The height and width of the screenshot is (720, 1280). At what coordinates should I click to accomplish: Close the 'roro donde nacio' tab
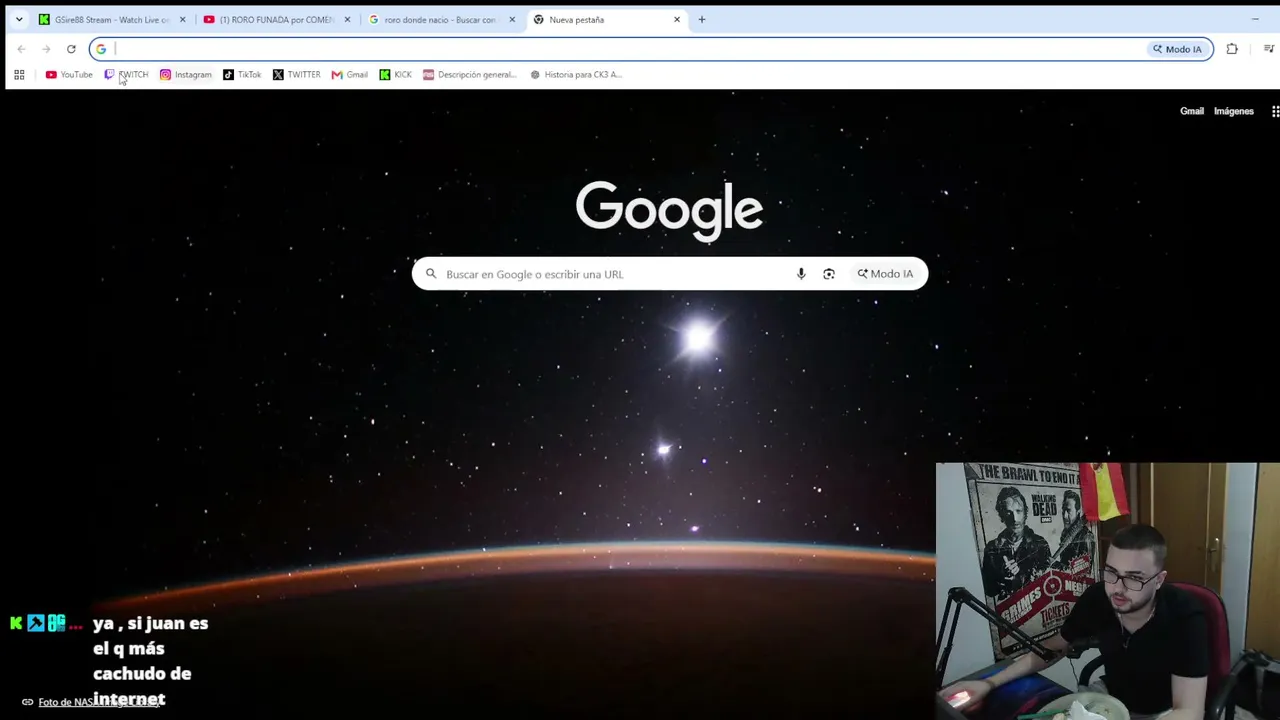tap(512, 20)
